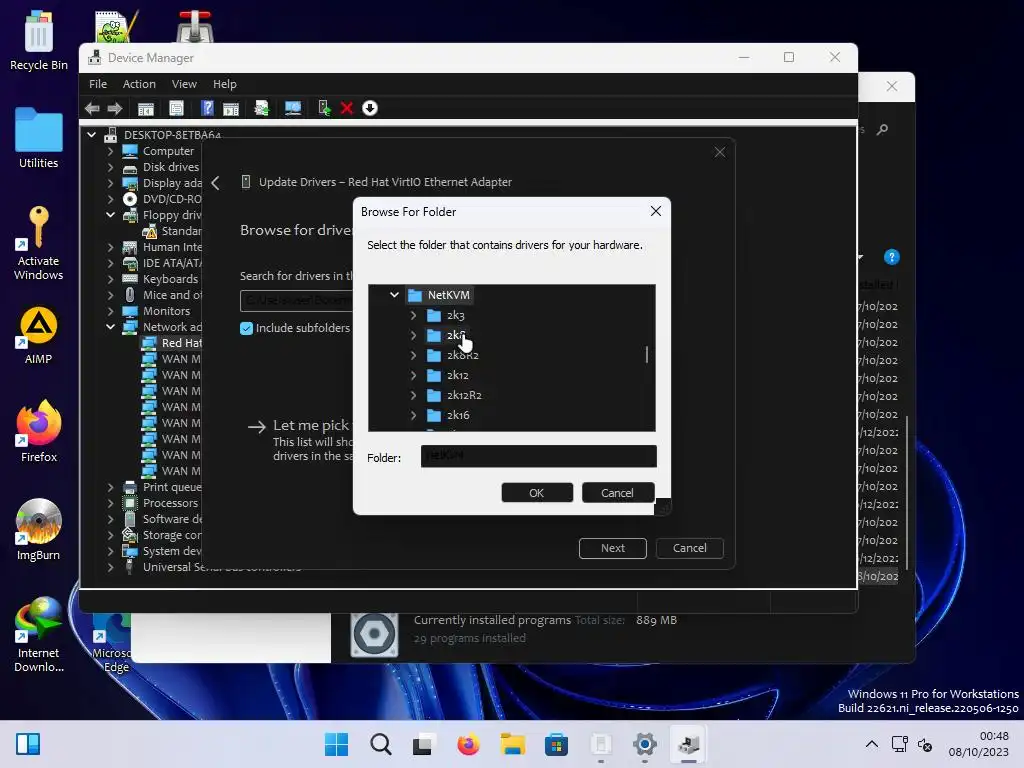Open the File menu in Device Manager
This screenshot has height=768, width=1024.
click(x=98, y=84)
